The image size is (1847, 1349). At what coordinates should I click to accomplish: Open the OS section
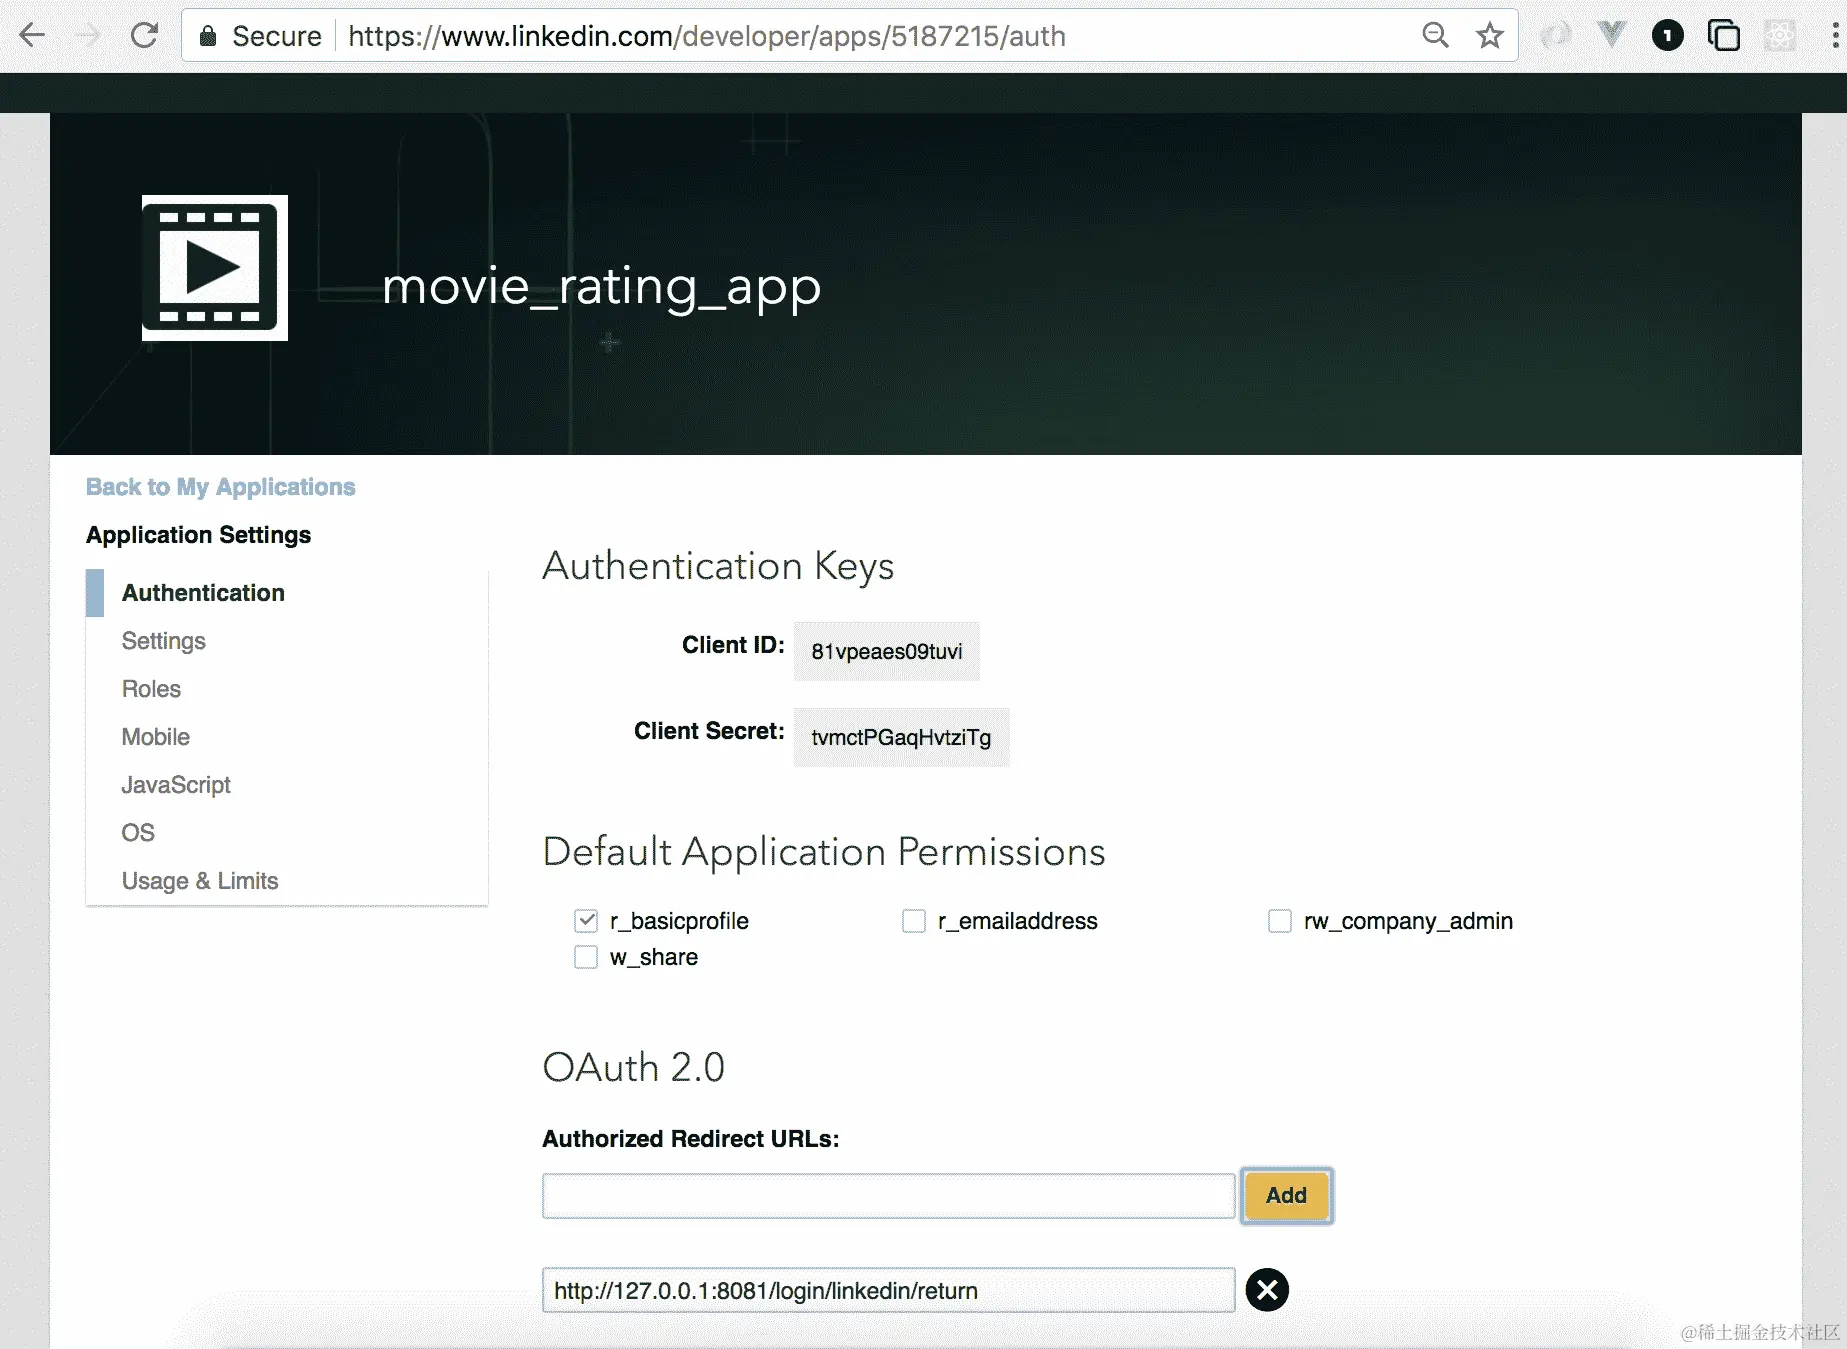tap(138, 833)
